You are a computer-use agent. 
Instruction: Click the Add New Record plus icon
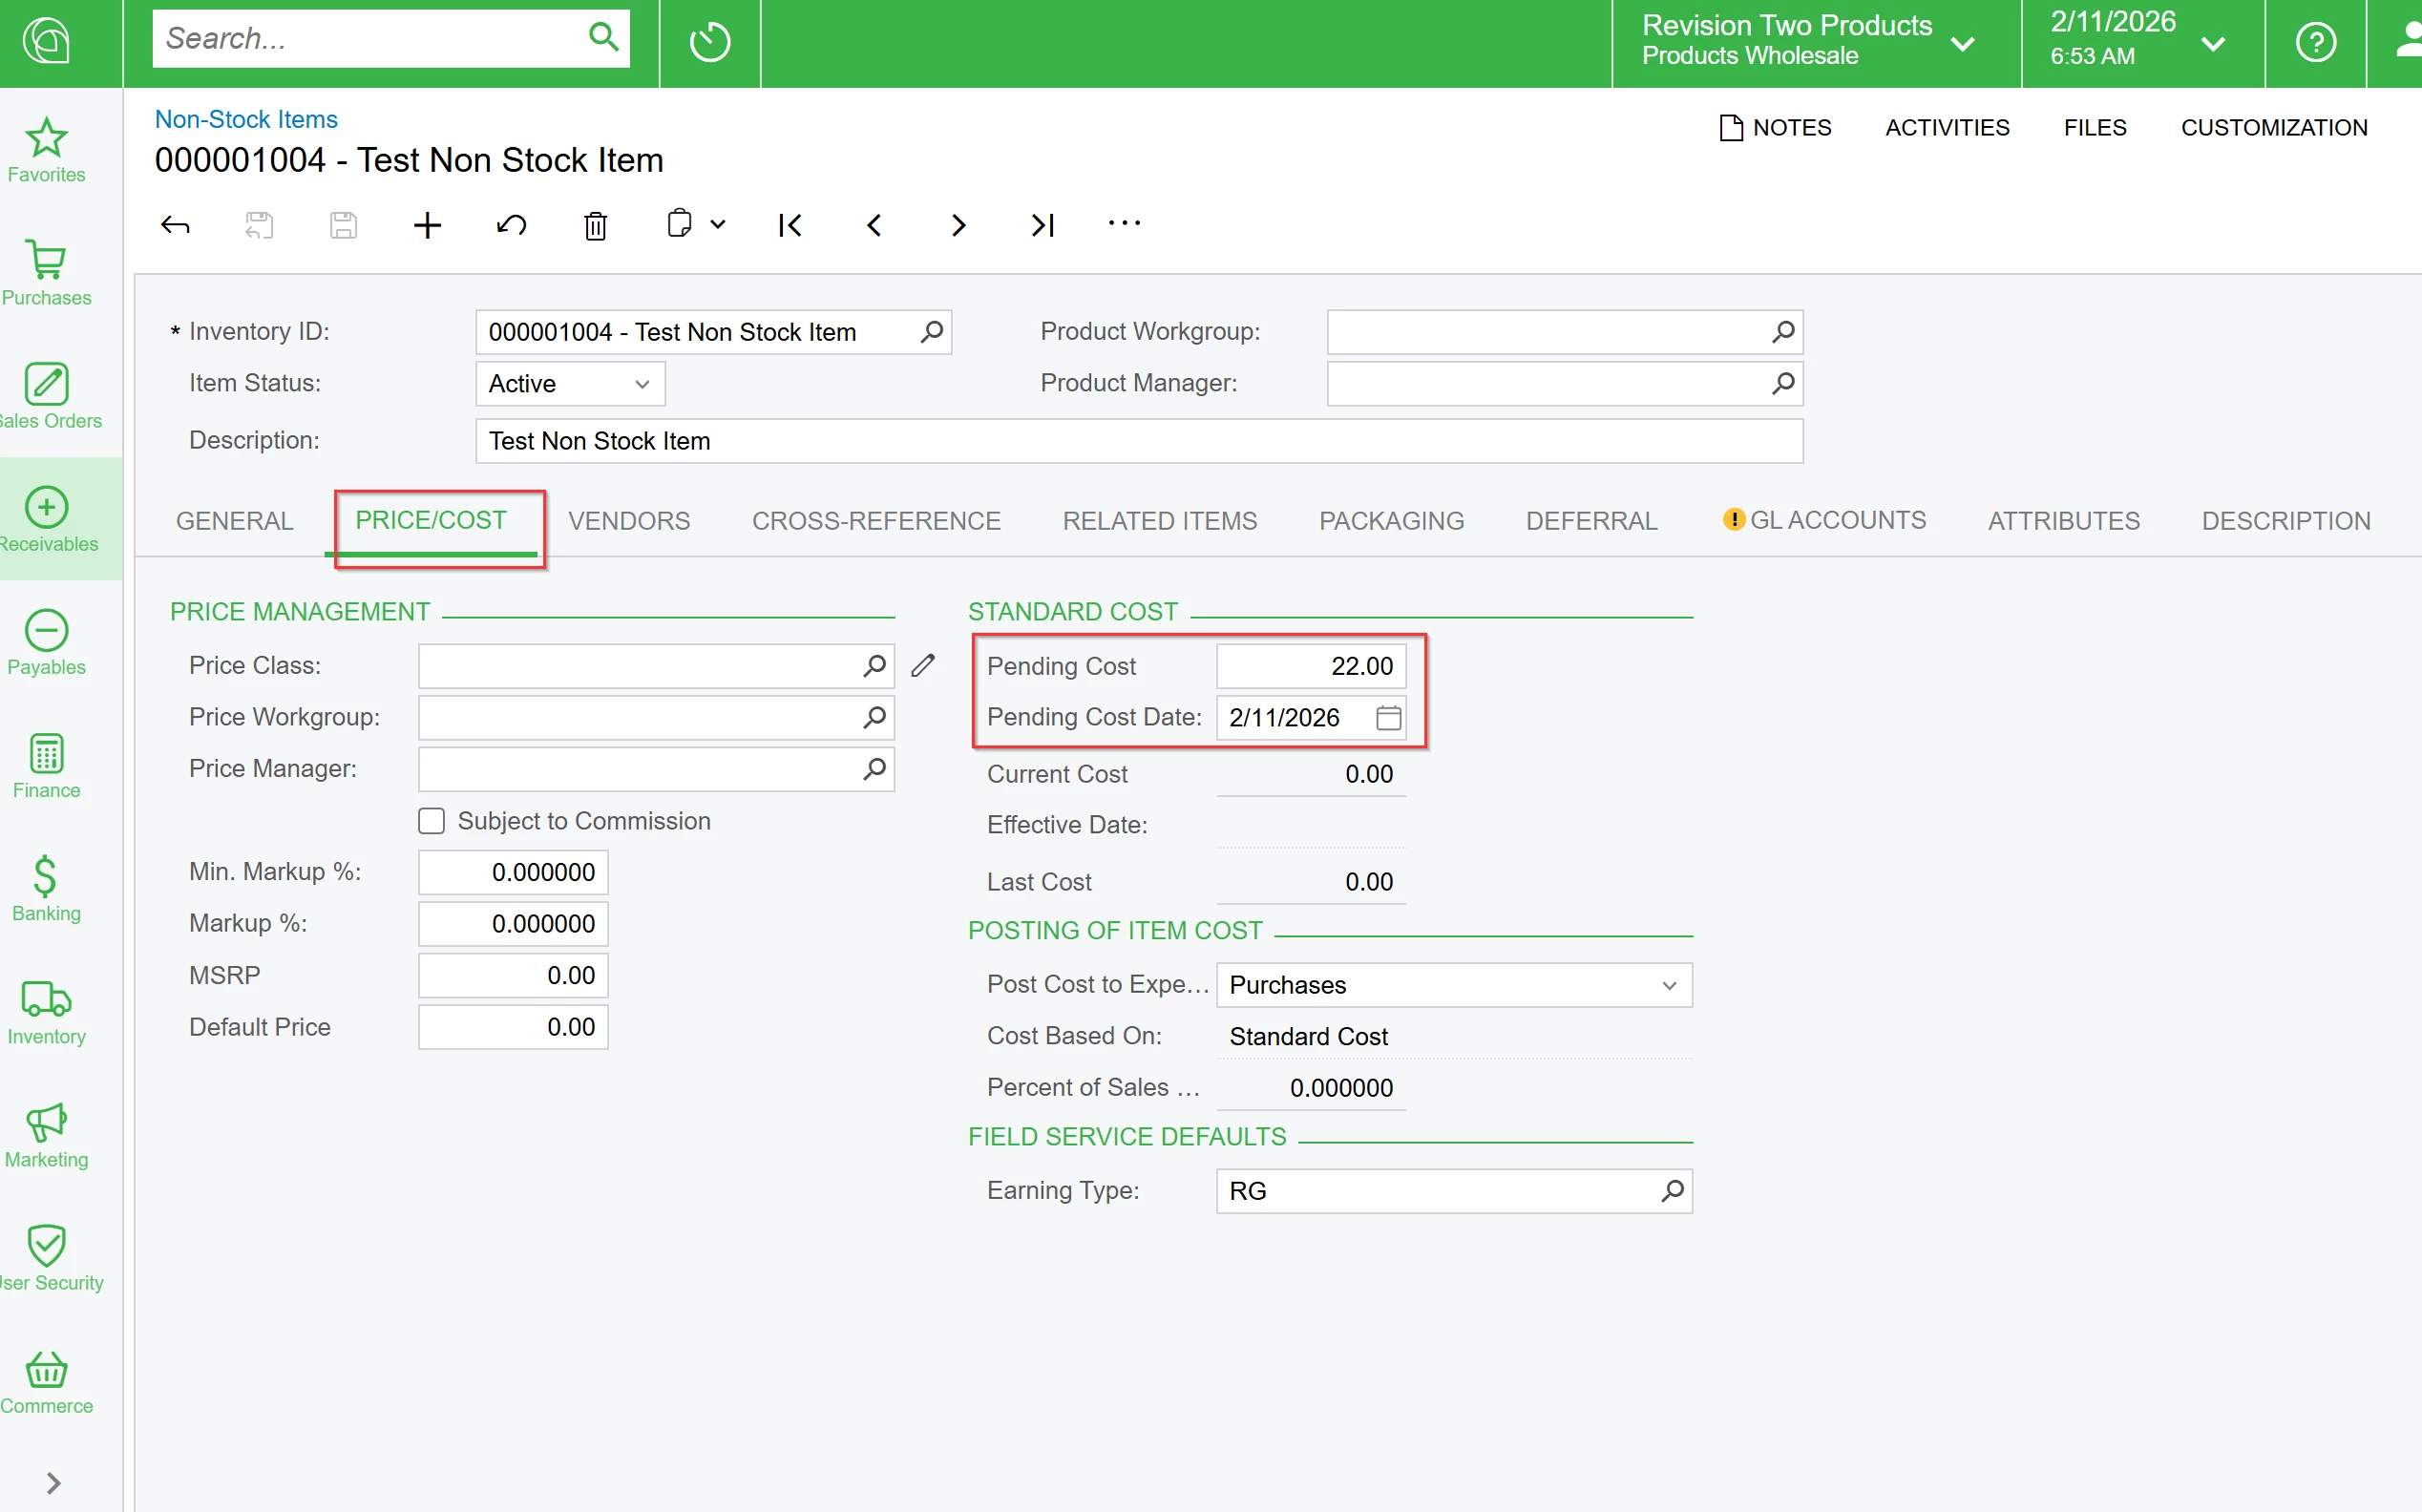pos(427,225)
